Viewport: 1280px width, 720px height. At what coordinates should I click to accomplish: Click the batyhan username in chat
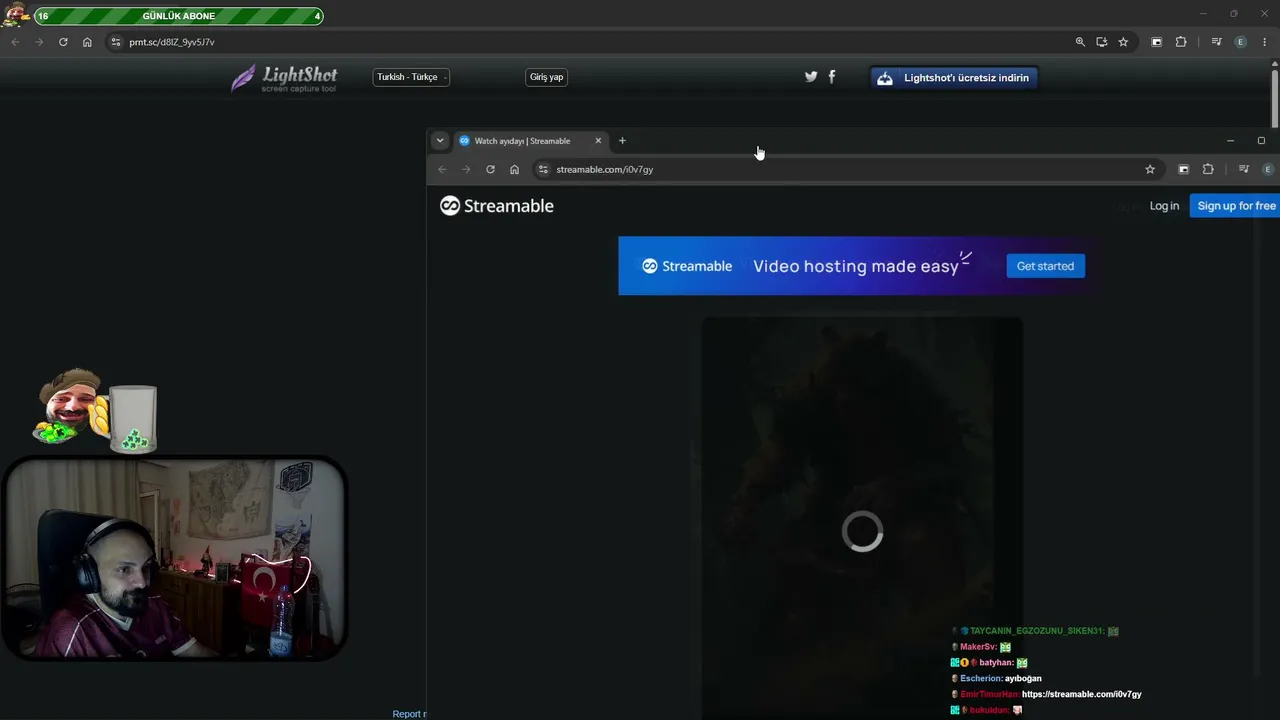click(x=996, y=662)
